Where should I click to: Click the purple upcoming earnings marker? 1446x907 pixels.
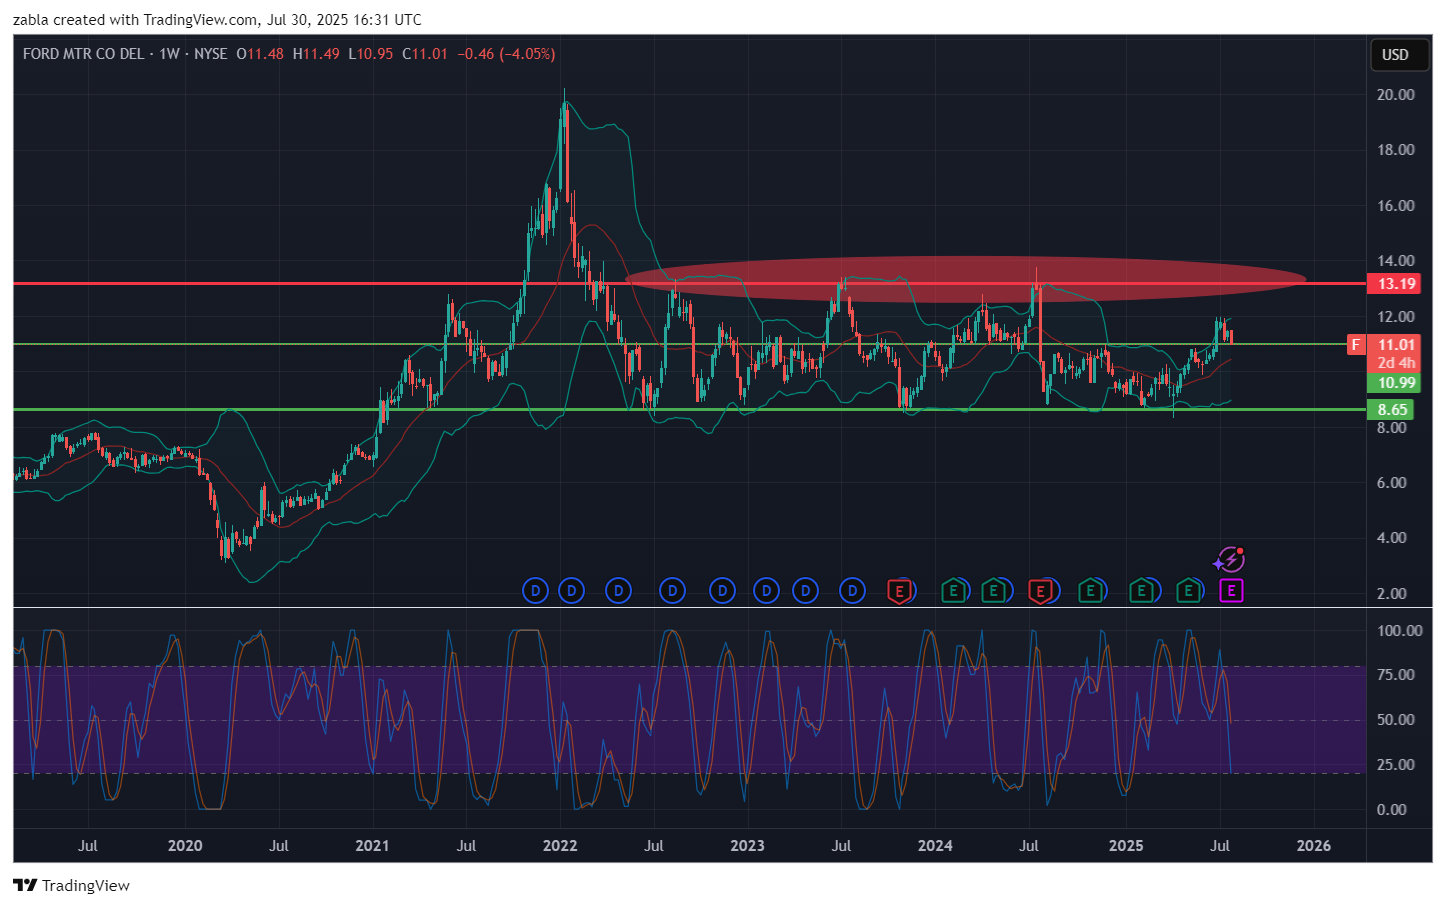click(1231, 591)
